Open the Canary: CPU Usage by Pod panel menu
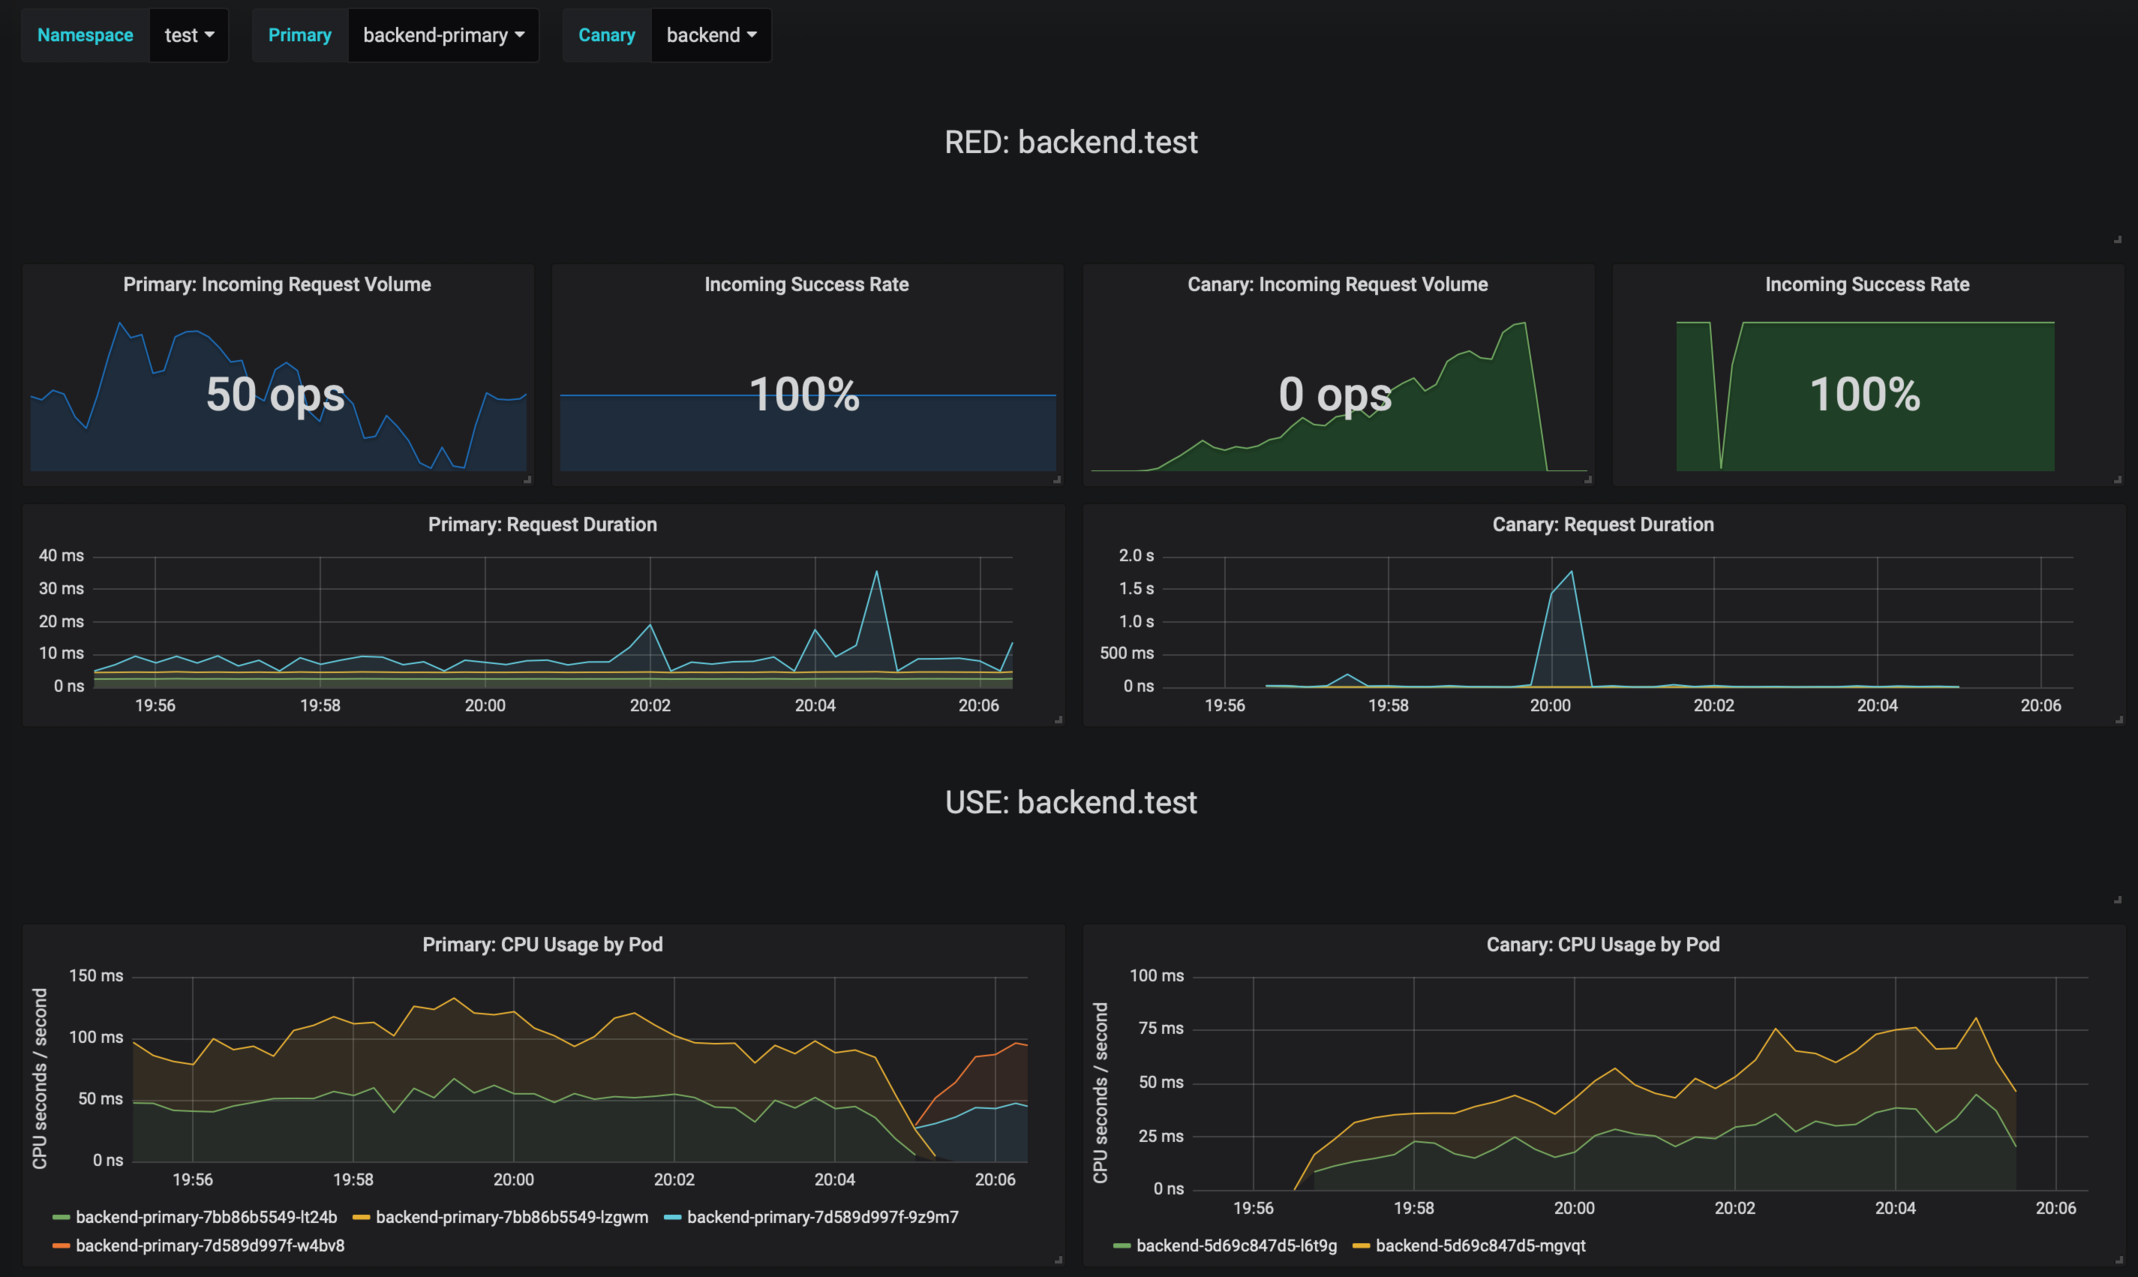Viewport: 2138px width, 1277px height. click(x=1601, y=943)
